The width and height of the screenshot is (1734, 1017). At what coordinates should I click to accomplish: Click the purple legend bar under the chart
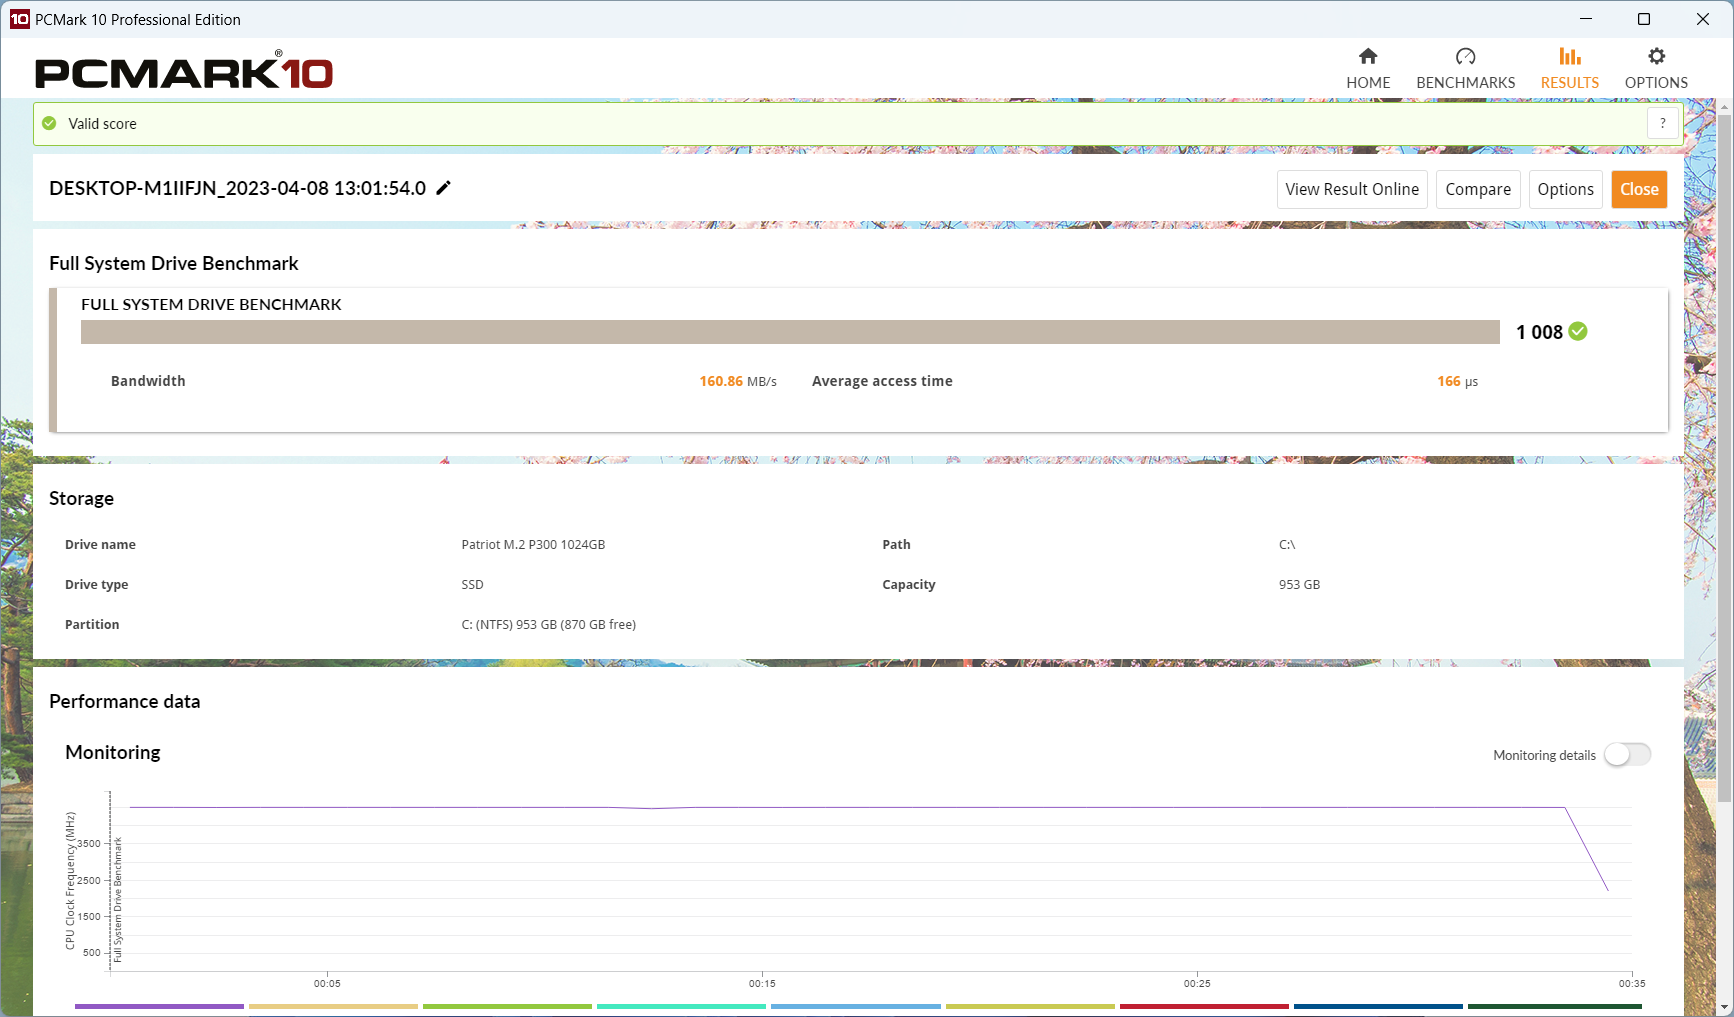pyautogui.click(x=159, y=1006)
